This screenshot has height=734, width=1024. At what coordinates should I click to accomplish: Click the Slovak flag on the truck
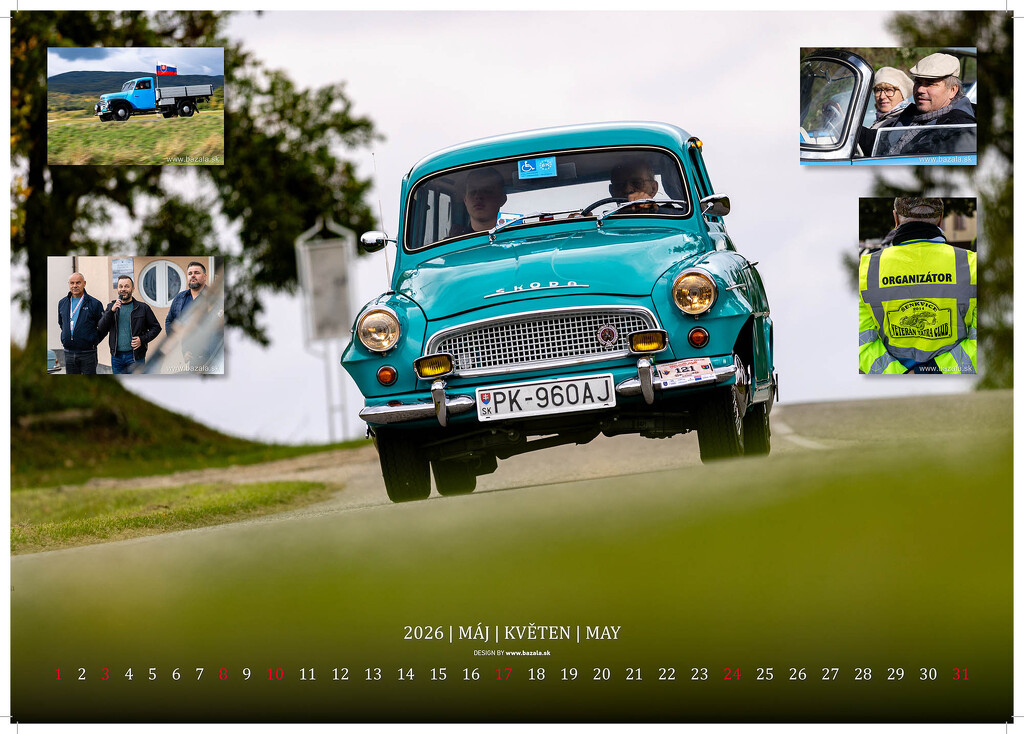(x=165, y=70)
